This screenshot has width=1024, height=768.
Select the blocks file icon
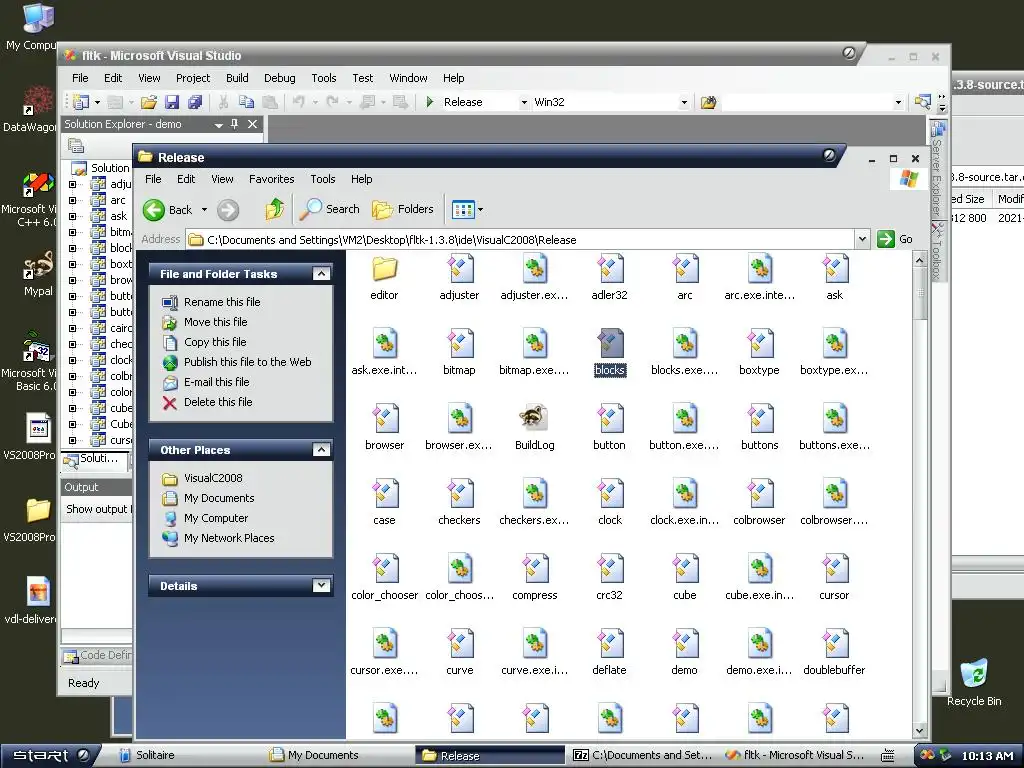point(610,344)
